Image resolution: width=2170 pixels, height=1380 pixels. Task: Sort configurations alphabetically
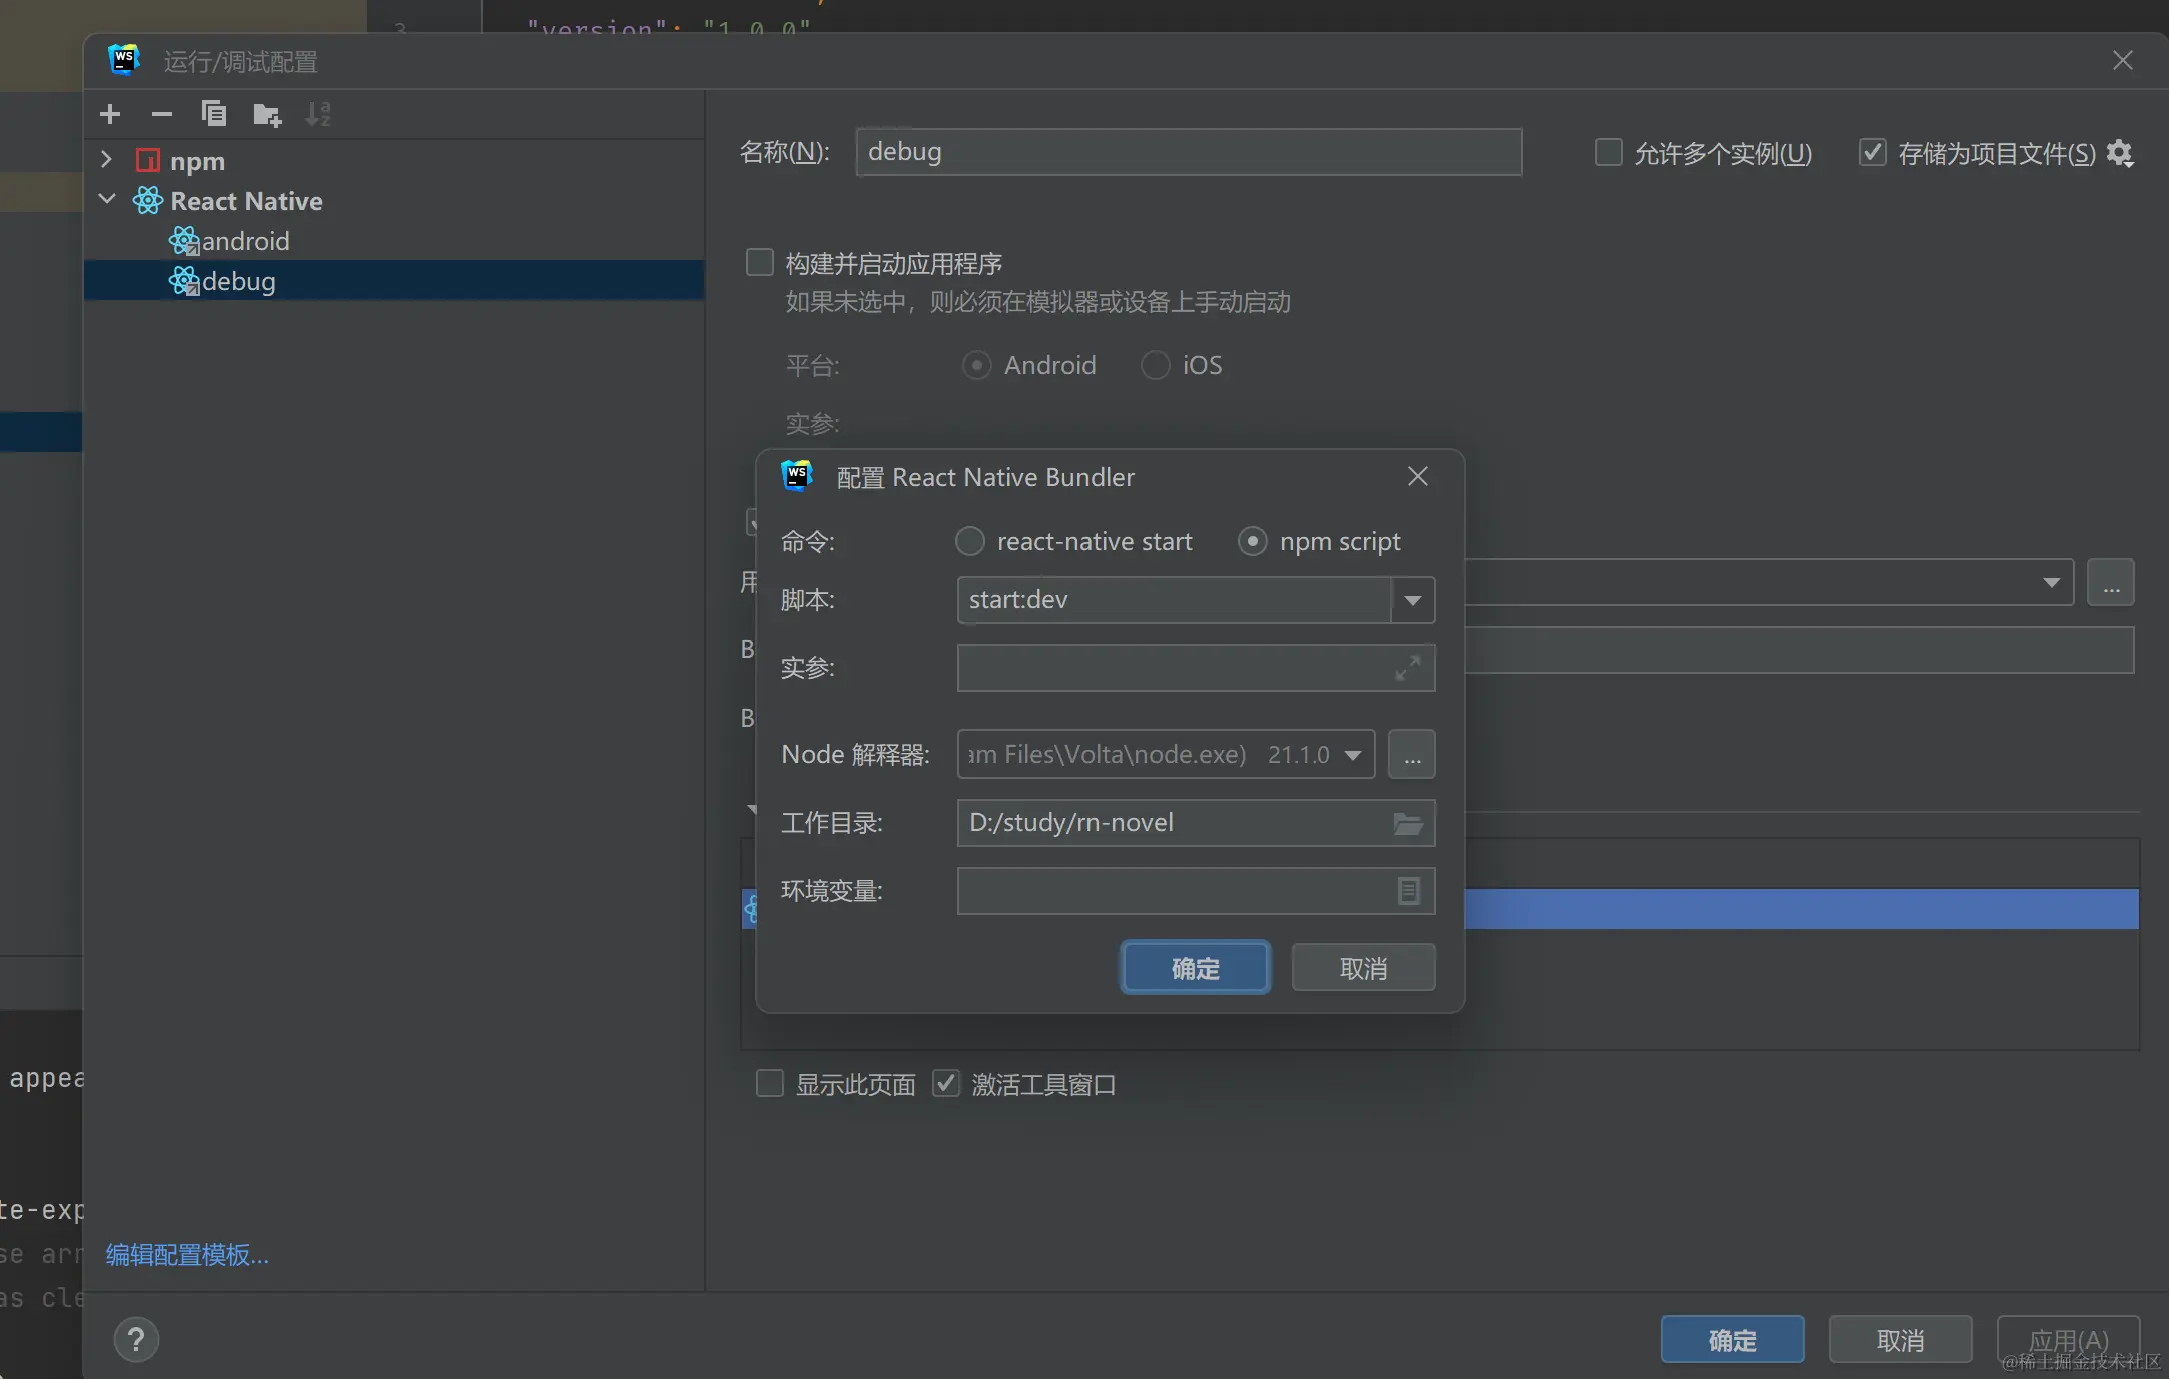(318, 114)
